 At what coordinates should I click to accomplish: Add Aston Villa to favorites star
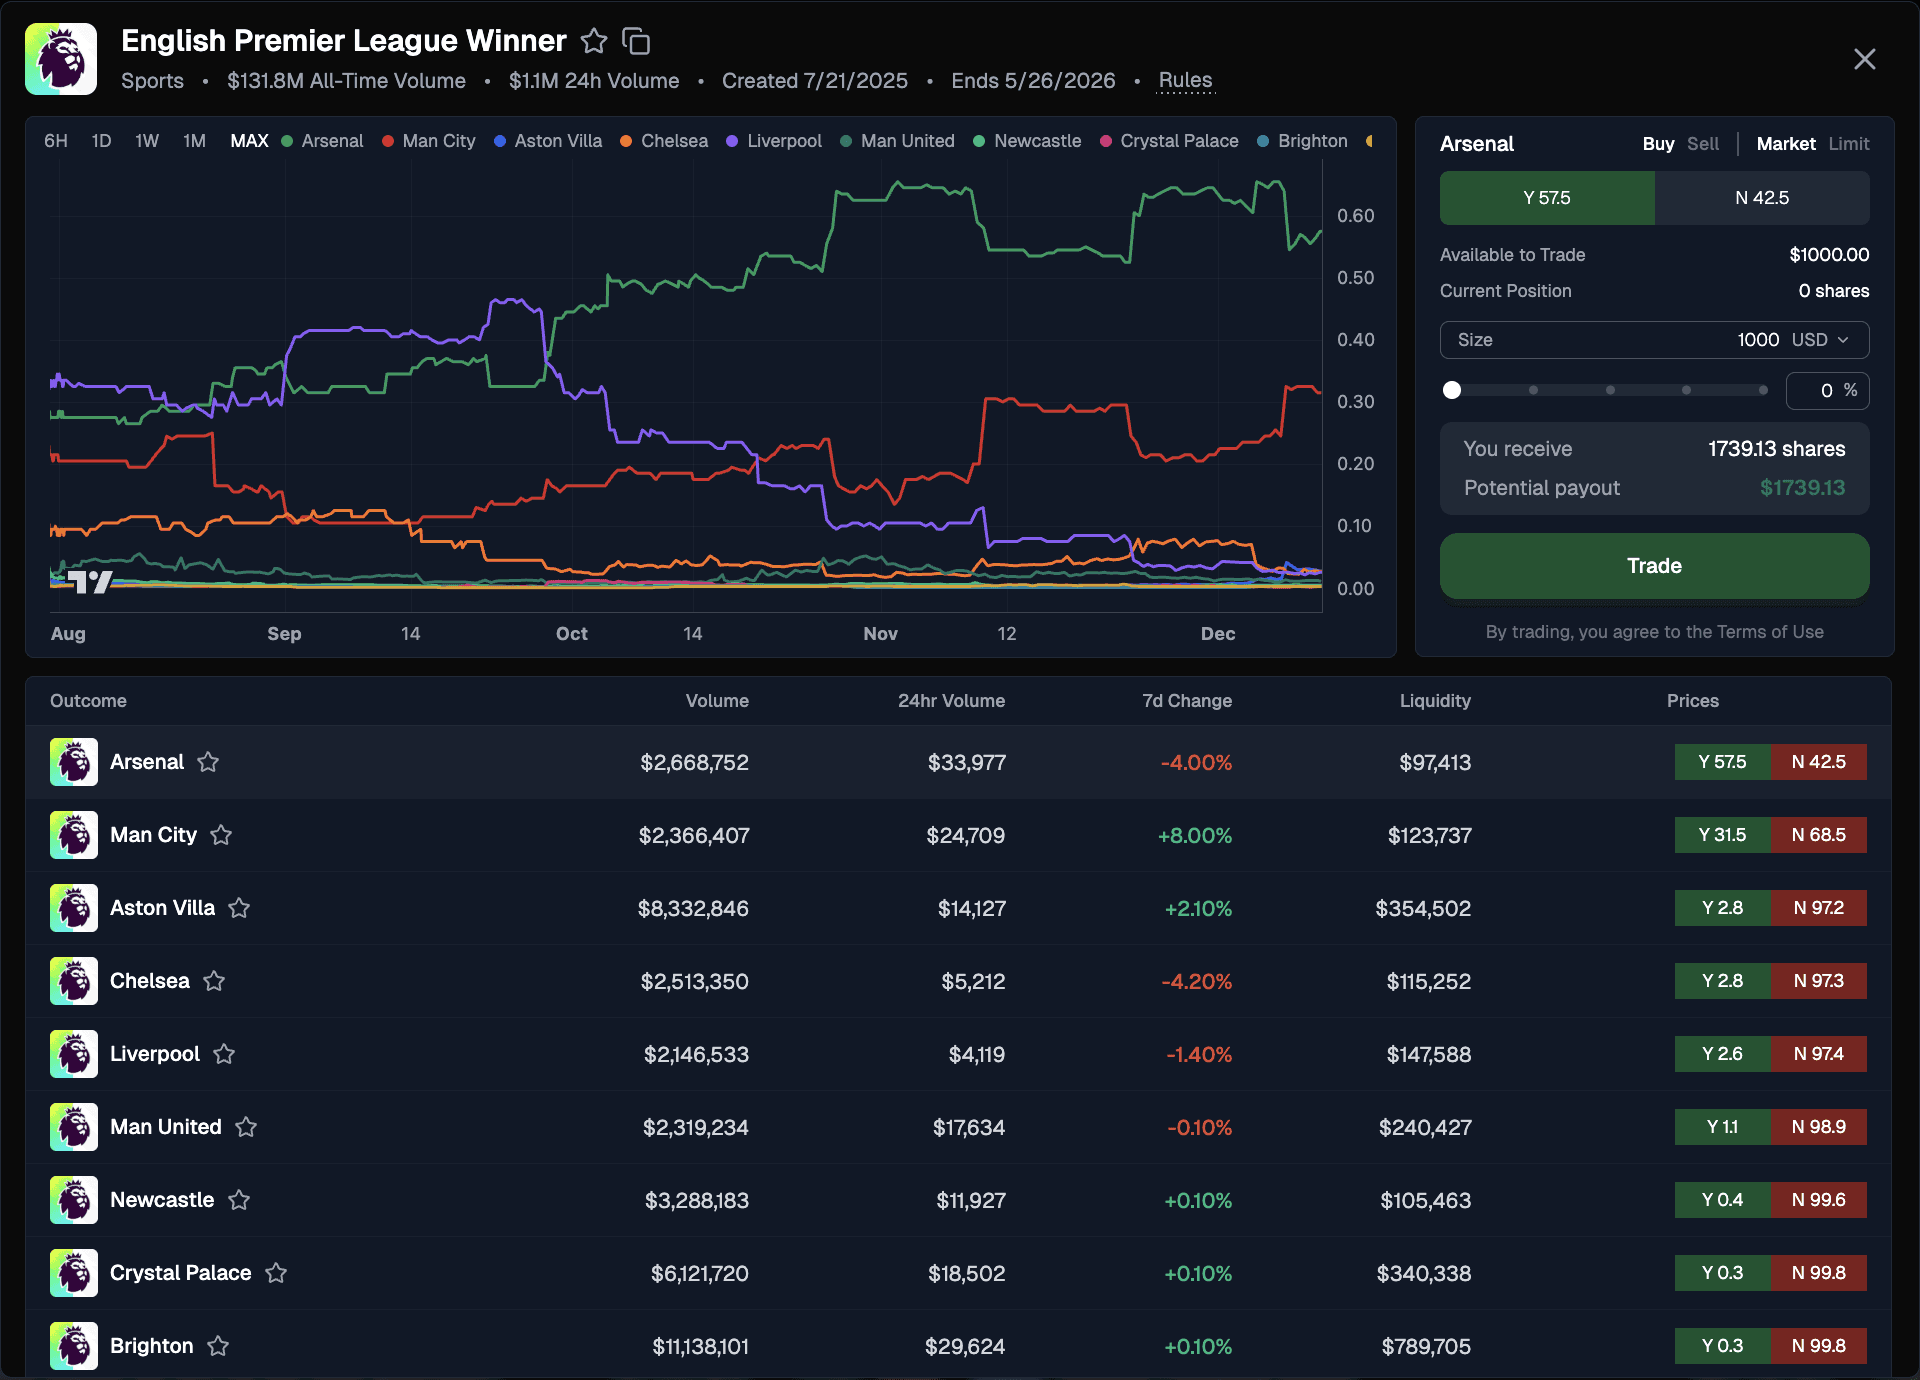pos(239,908)
